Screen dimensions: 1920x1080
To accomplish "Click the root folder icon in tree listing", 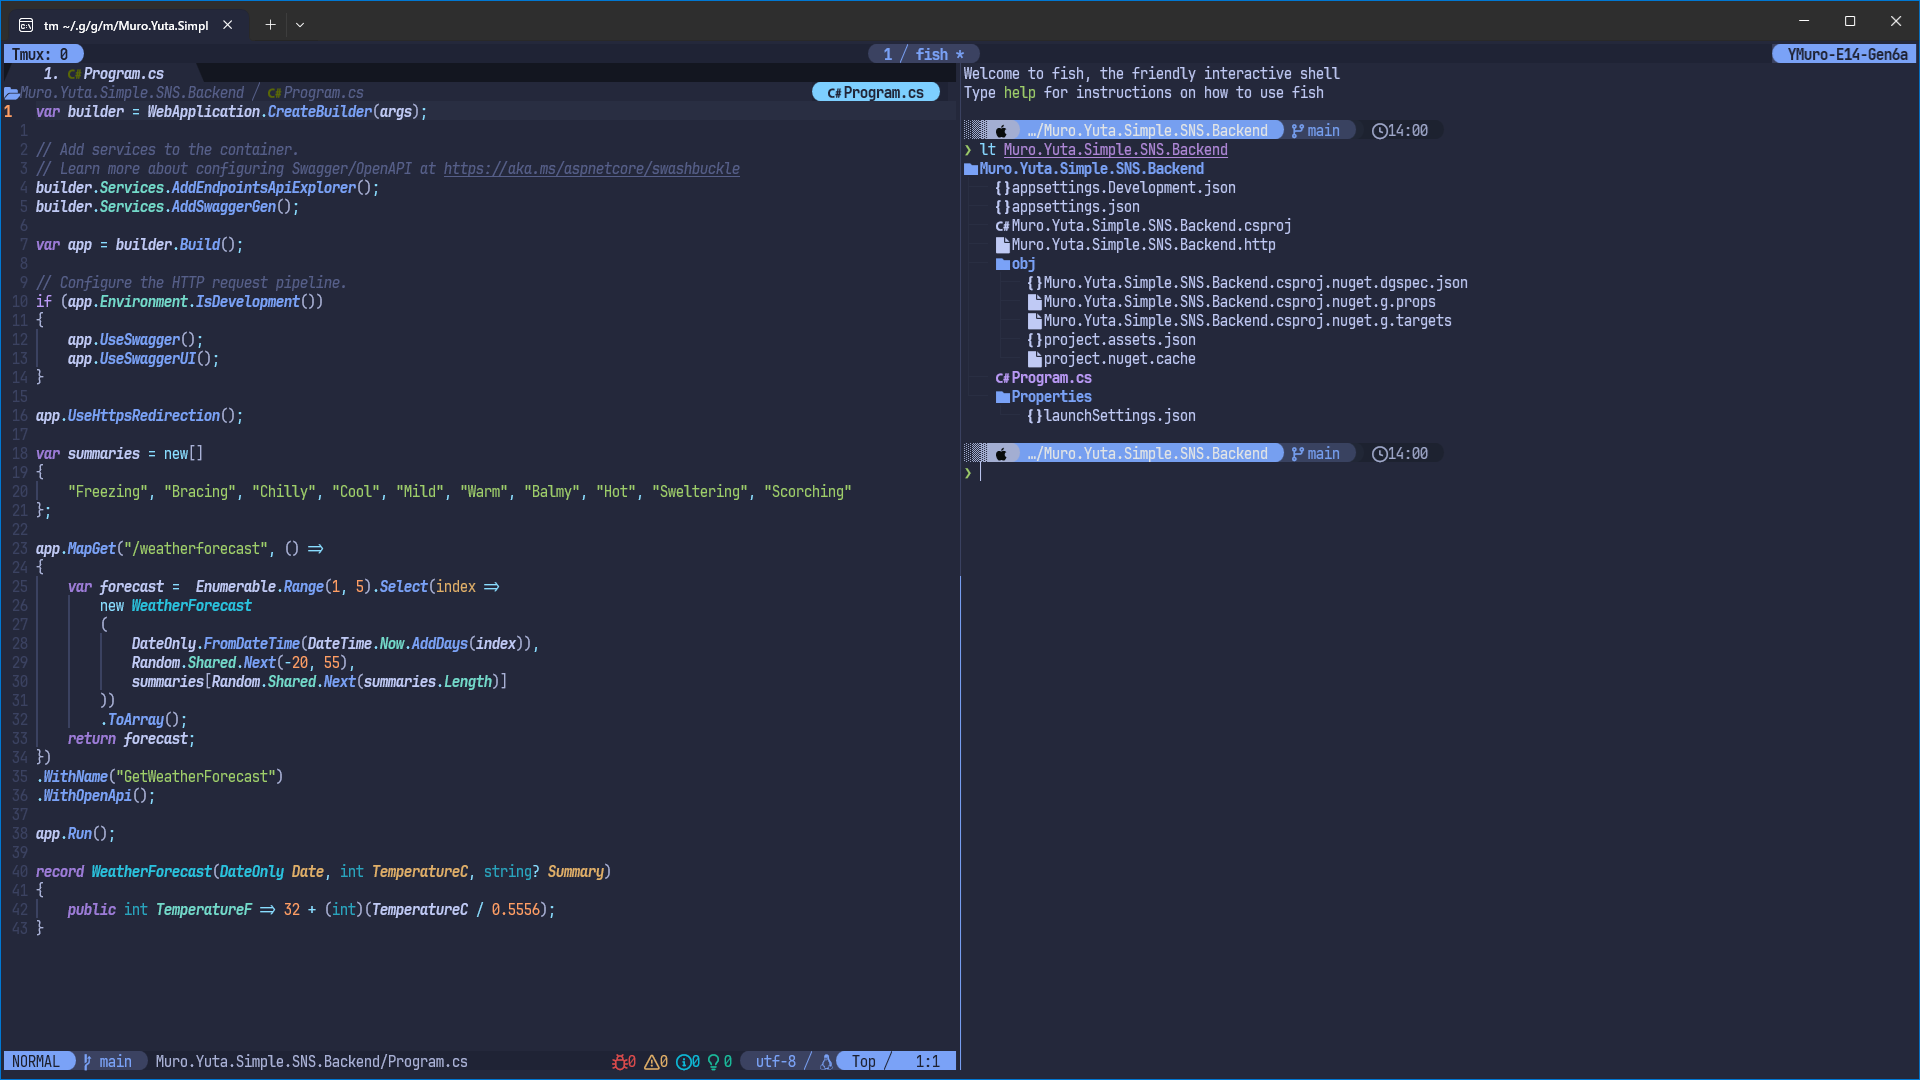I will 971,169.
